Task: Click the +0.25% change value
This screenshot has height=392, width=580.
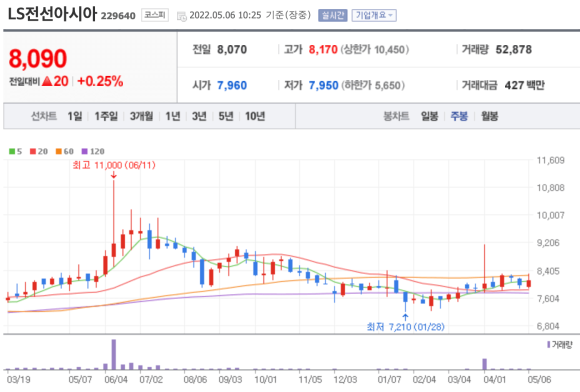Action: pos(100,81)
